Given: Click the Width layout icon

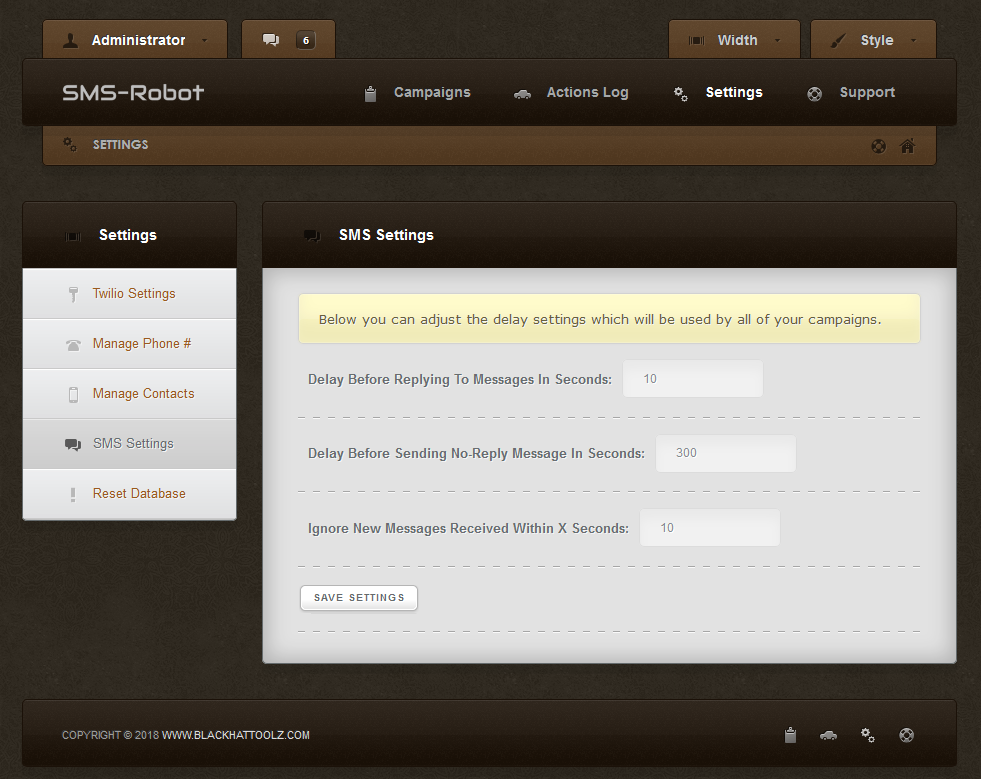Looking at the screenshot, I should (x=696, y=41).
